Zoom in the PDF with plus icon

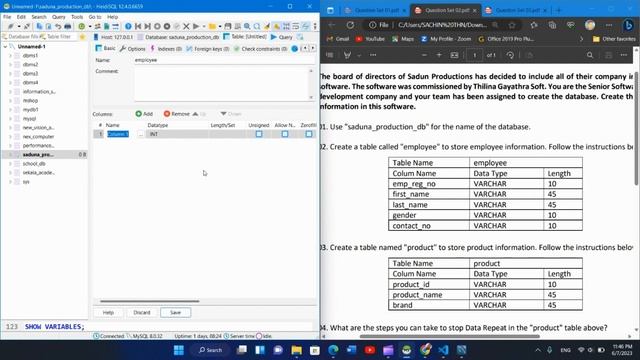439,55
